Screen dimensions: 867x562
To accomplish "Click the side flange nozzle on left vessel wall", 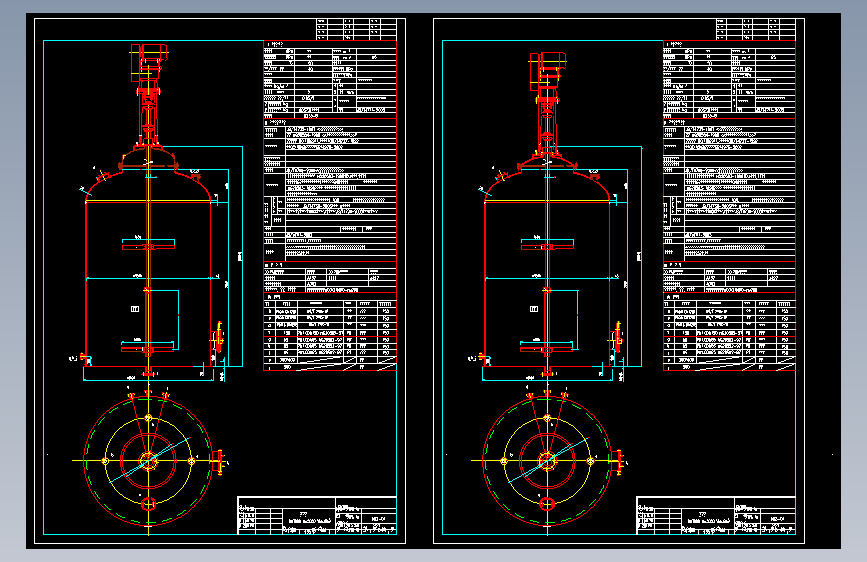I will [217, 336].
